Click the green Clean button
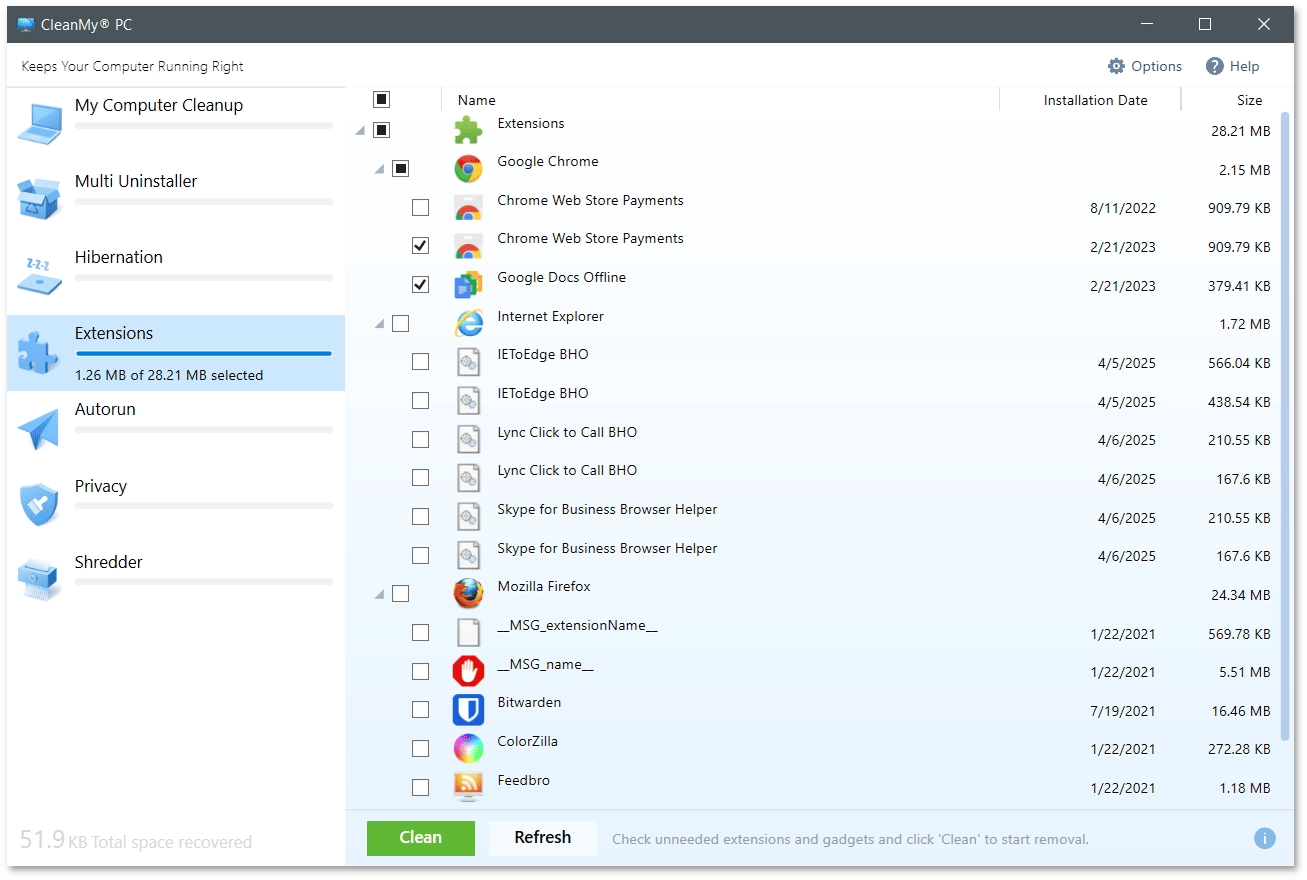Viewport: 1307px width, 880px height. point(420,838)
